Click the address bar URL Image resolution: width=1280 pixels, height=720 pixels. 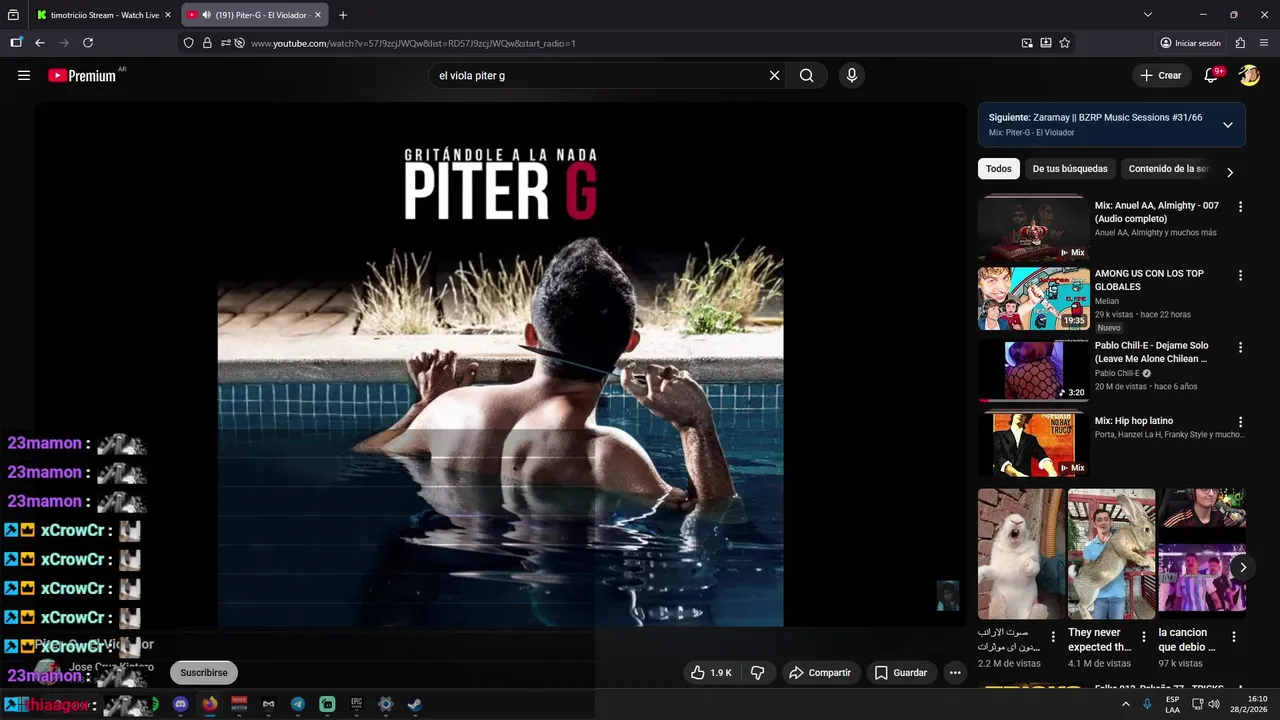[413, 43]
